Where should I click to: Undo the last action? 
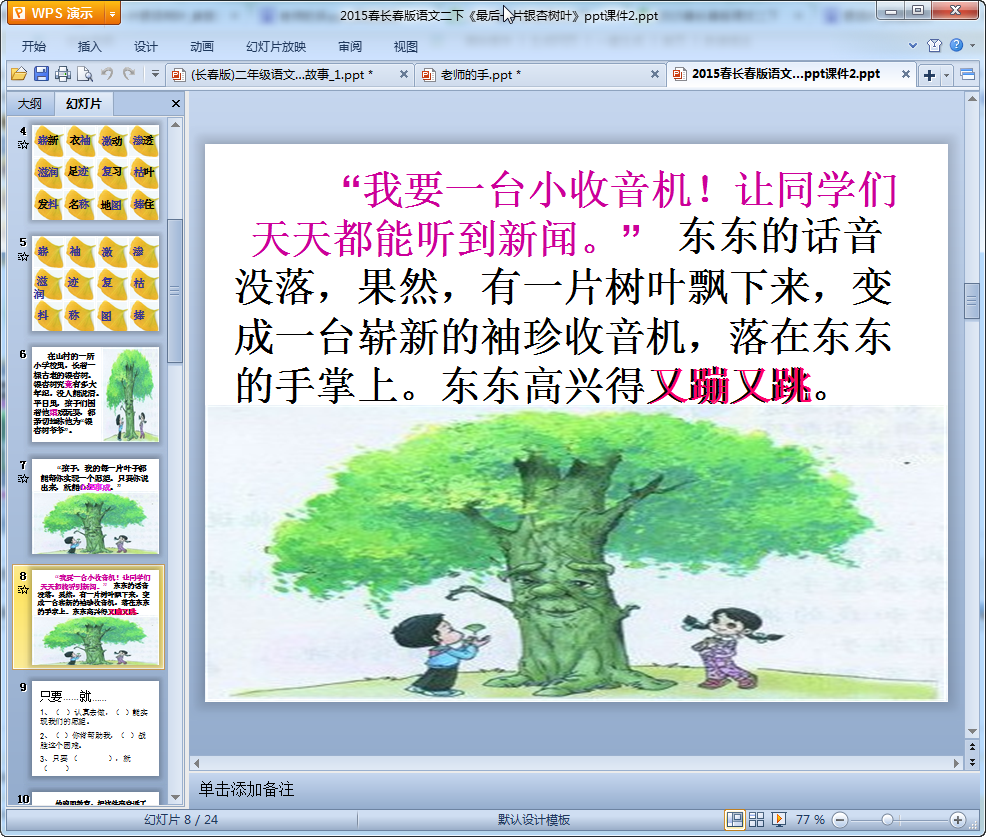coord(107,74)
